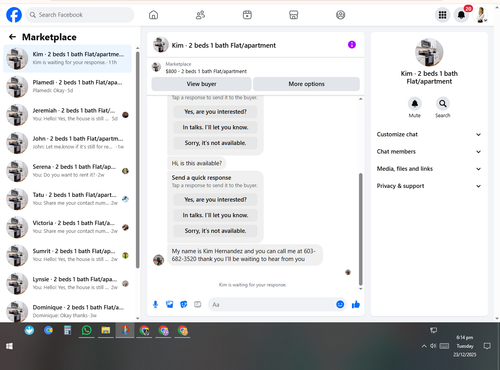The image size is (500, 370).
Task: Open the purple conversation info icon
Action: click(x=352, y=45)
